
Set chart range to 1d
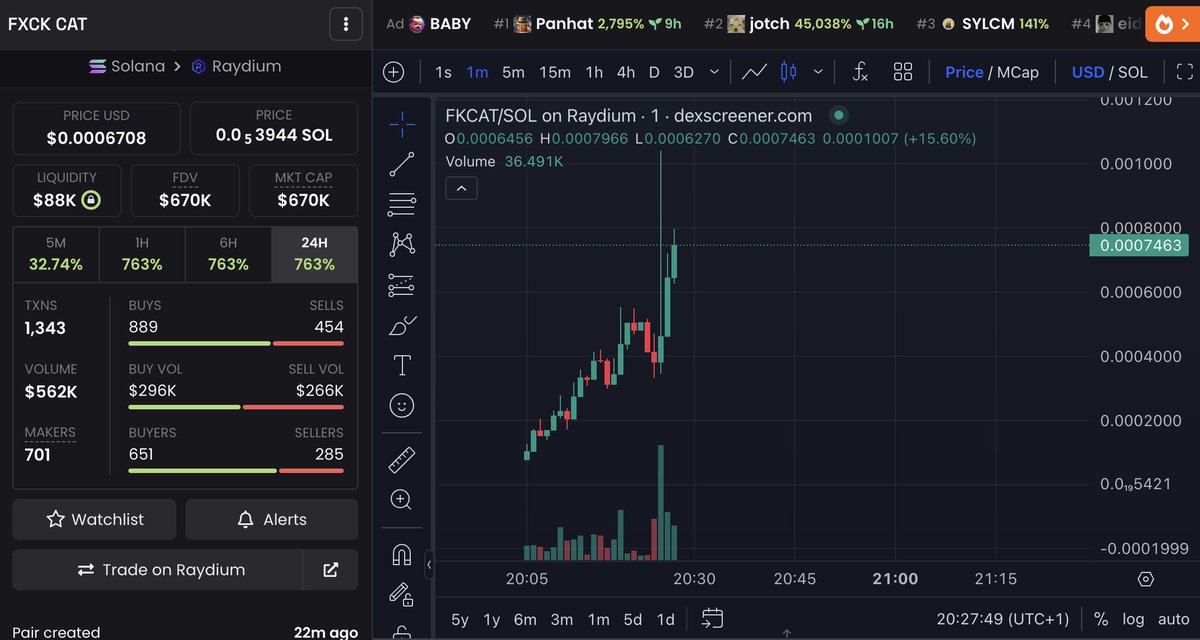click(665, 619)
